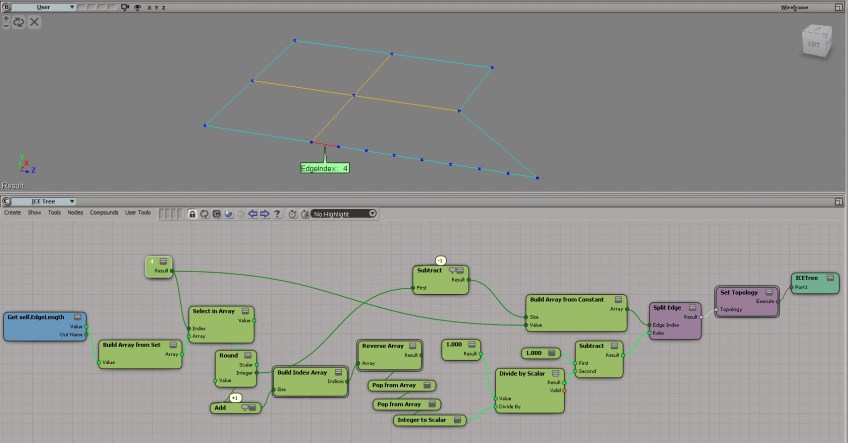The width and height of the screenshot is (848, 443).
Task: Open the Nodes menu
Action: pos(75,212)
